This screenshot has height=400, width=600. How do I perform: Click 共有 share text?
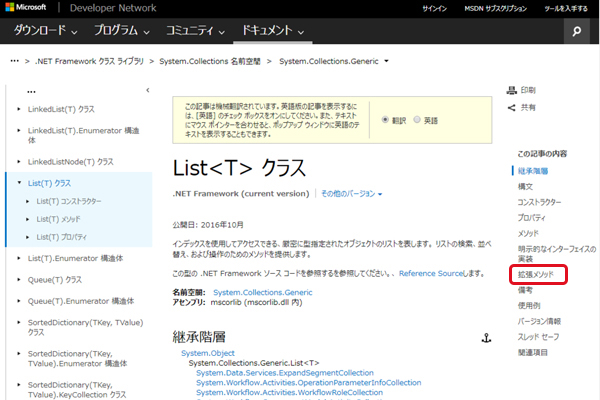pyautogui.click(x=528, y=108)
